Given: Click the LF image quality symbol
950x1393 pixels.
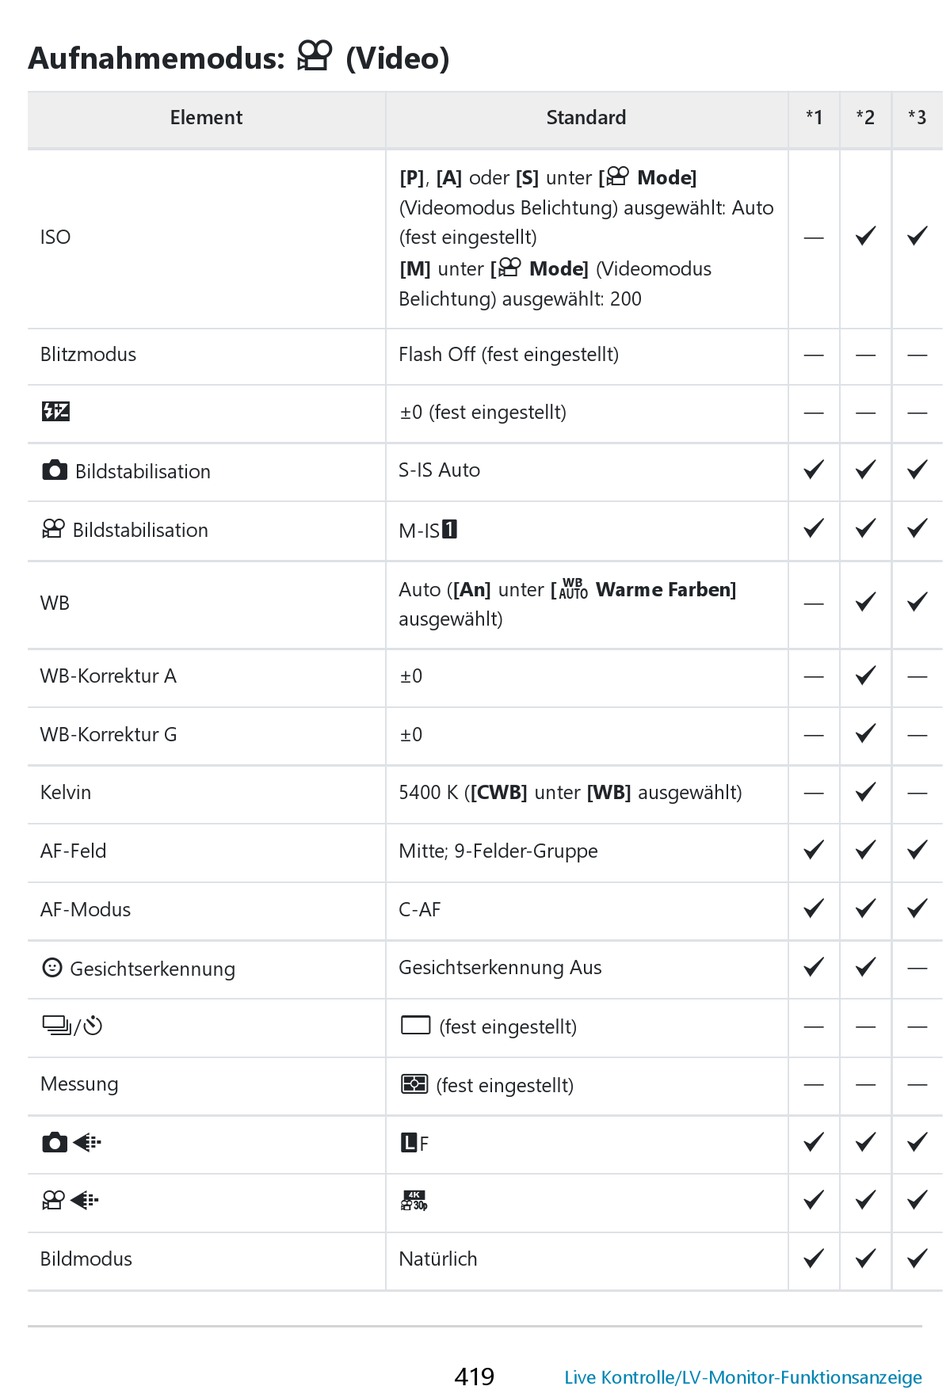Looking at the screenshot, I should click(x=414, y=1142).
